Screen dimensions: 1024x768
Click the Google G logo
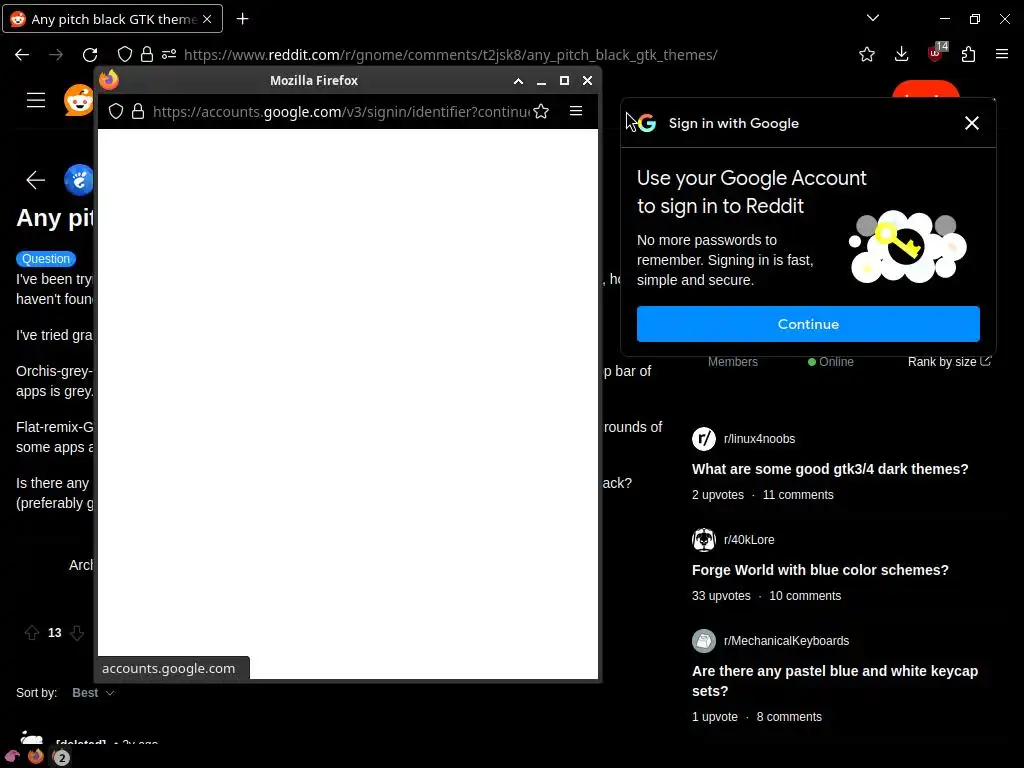[x=647, y=123]
